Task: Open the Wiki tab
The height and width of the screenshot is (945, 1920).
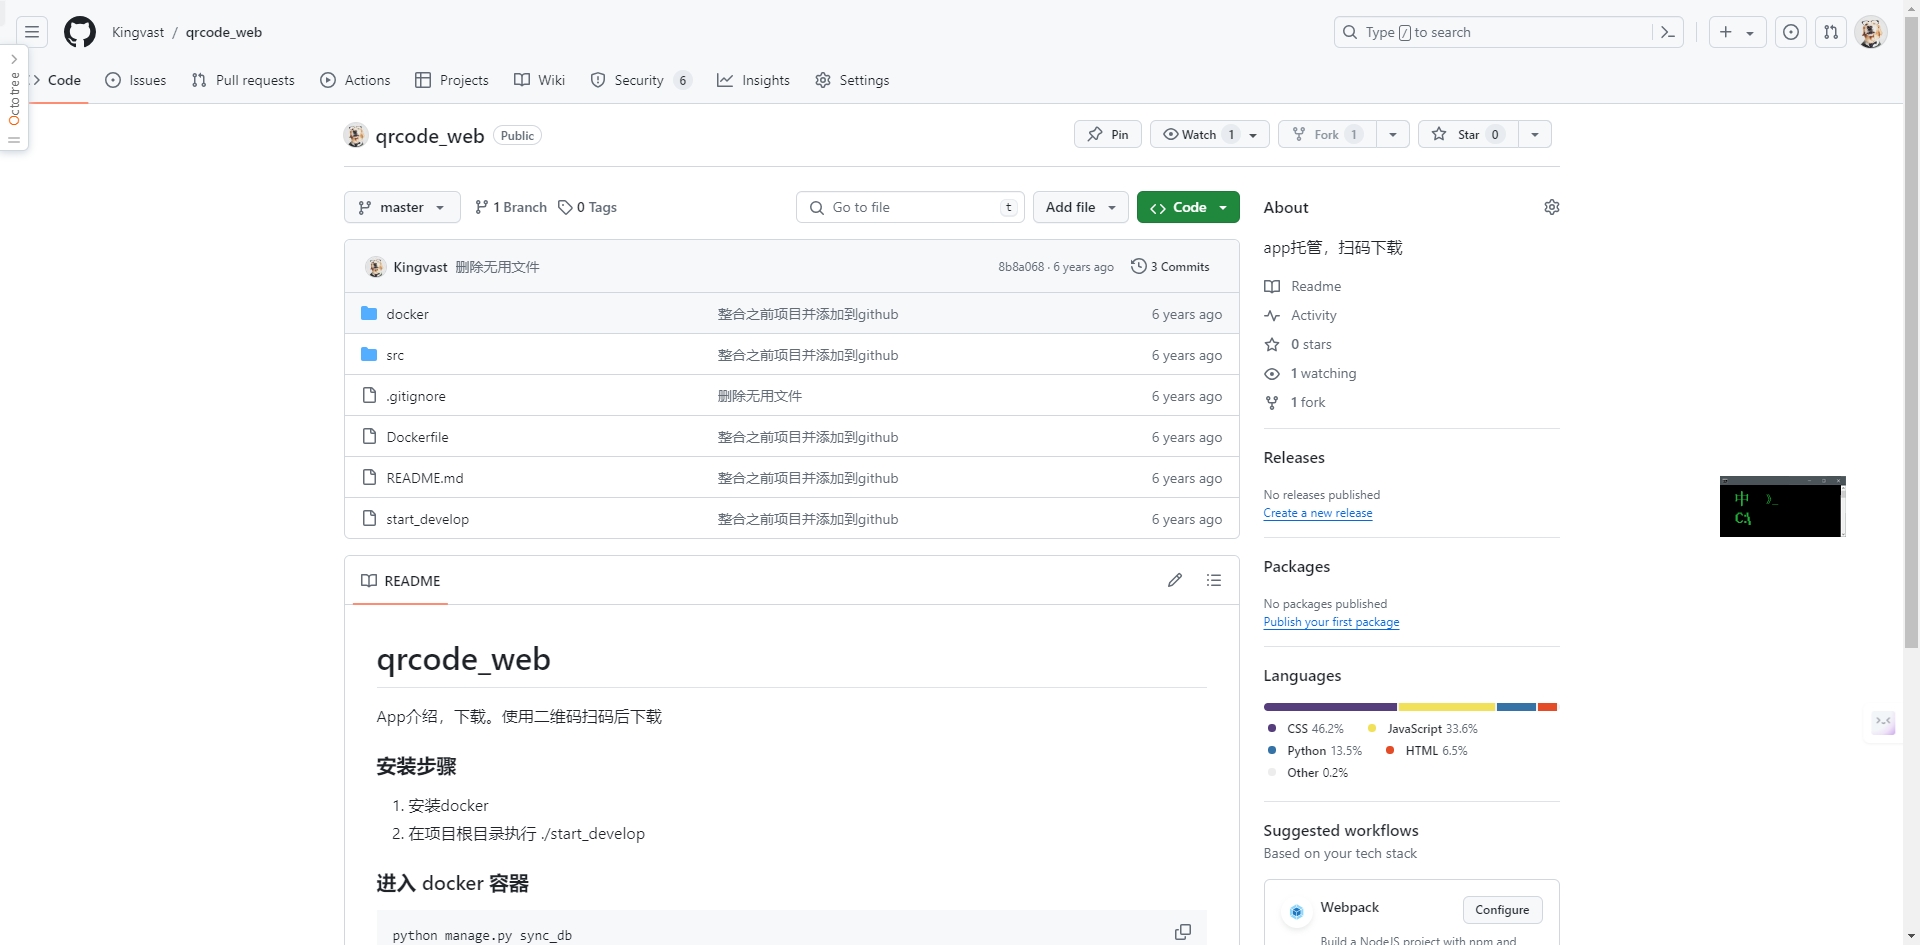Action: point(540,80)
